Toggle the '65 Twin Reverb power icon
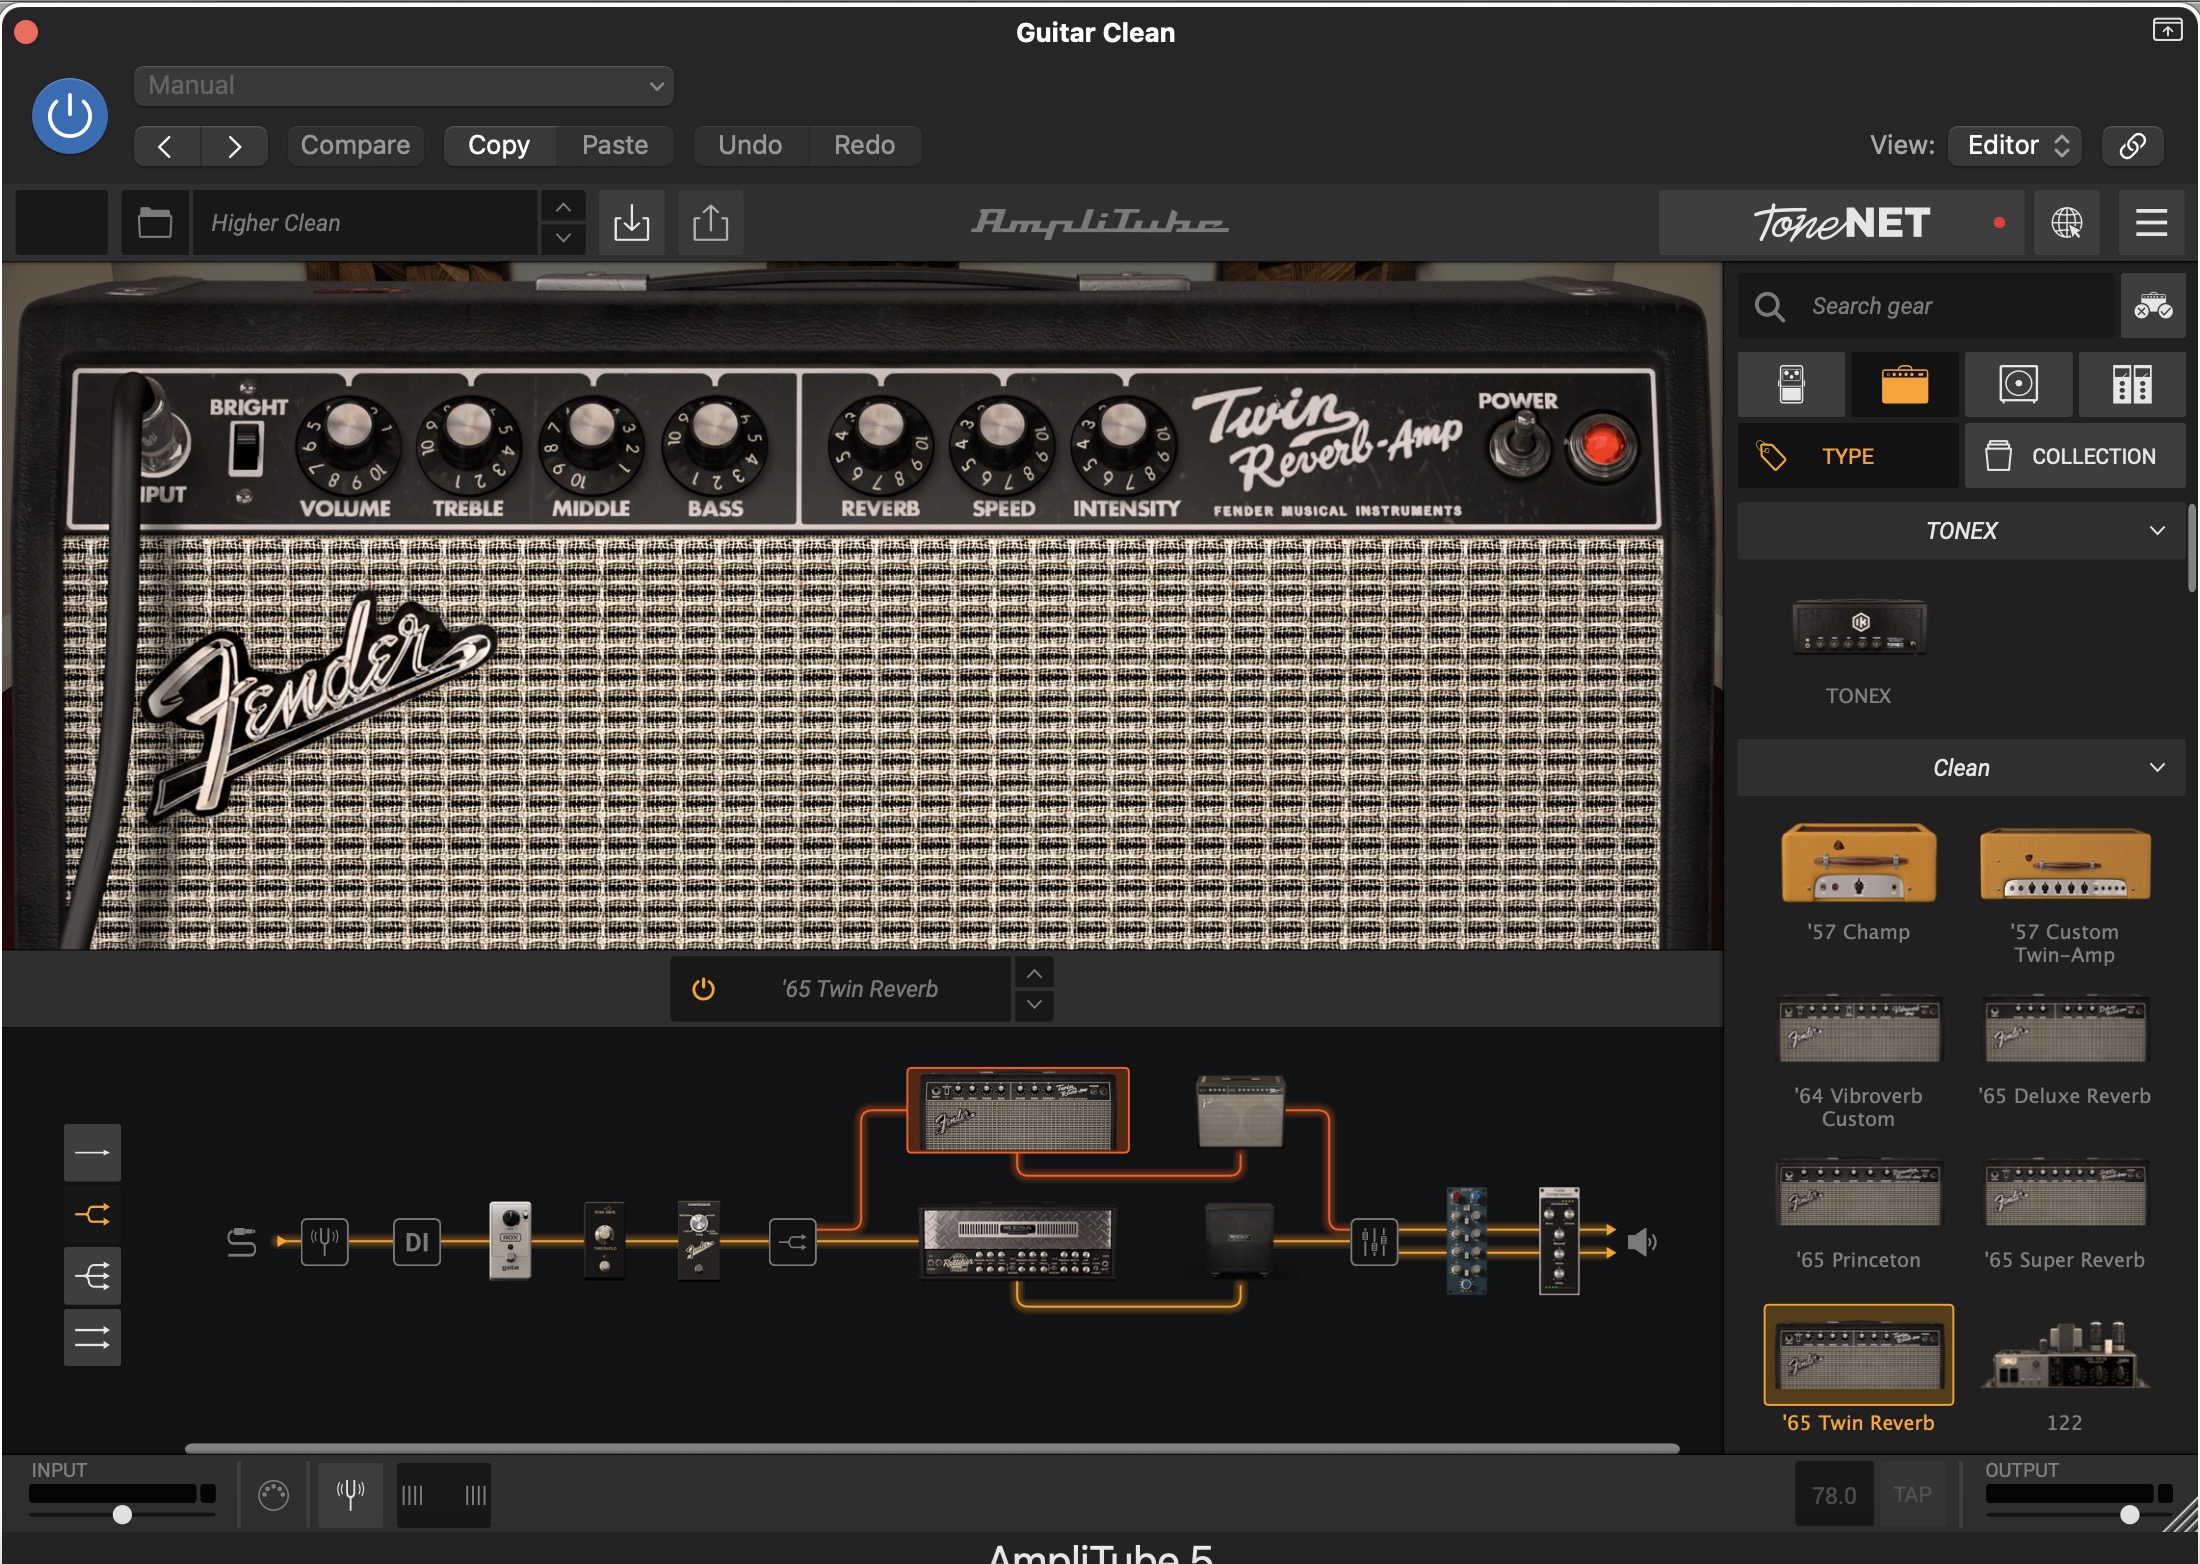 click(703, 989)
